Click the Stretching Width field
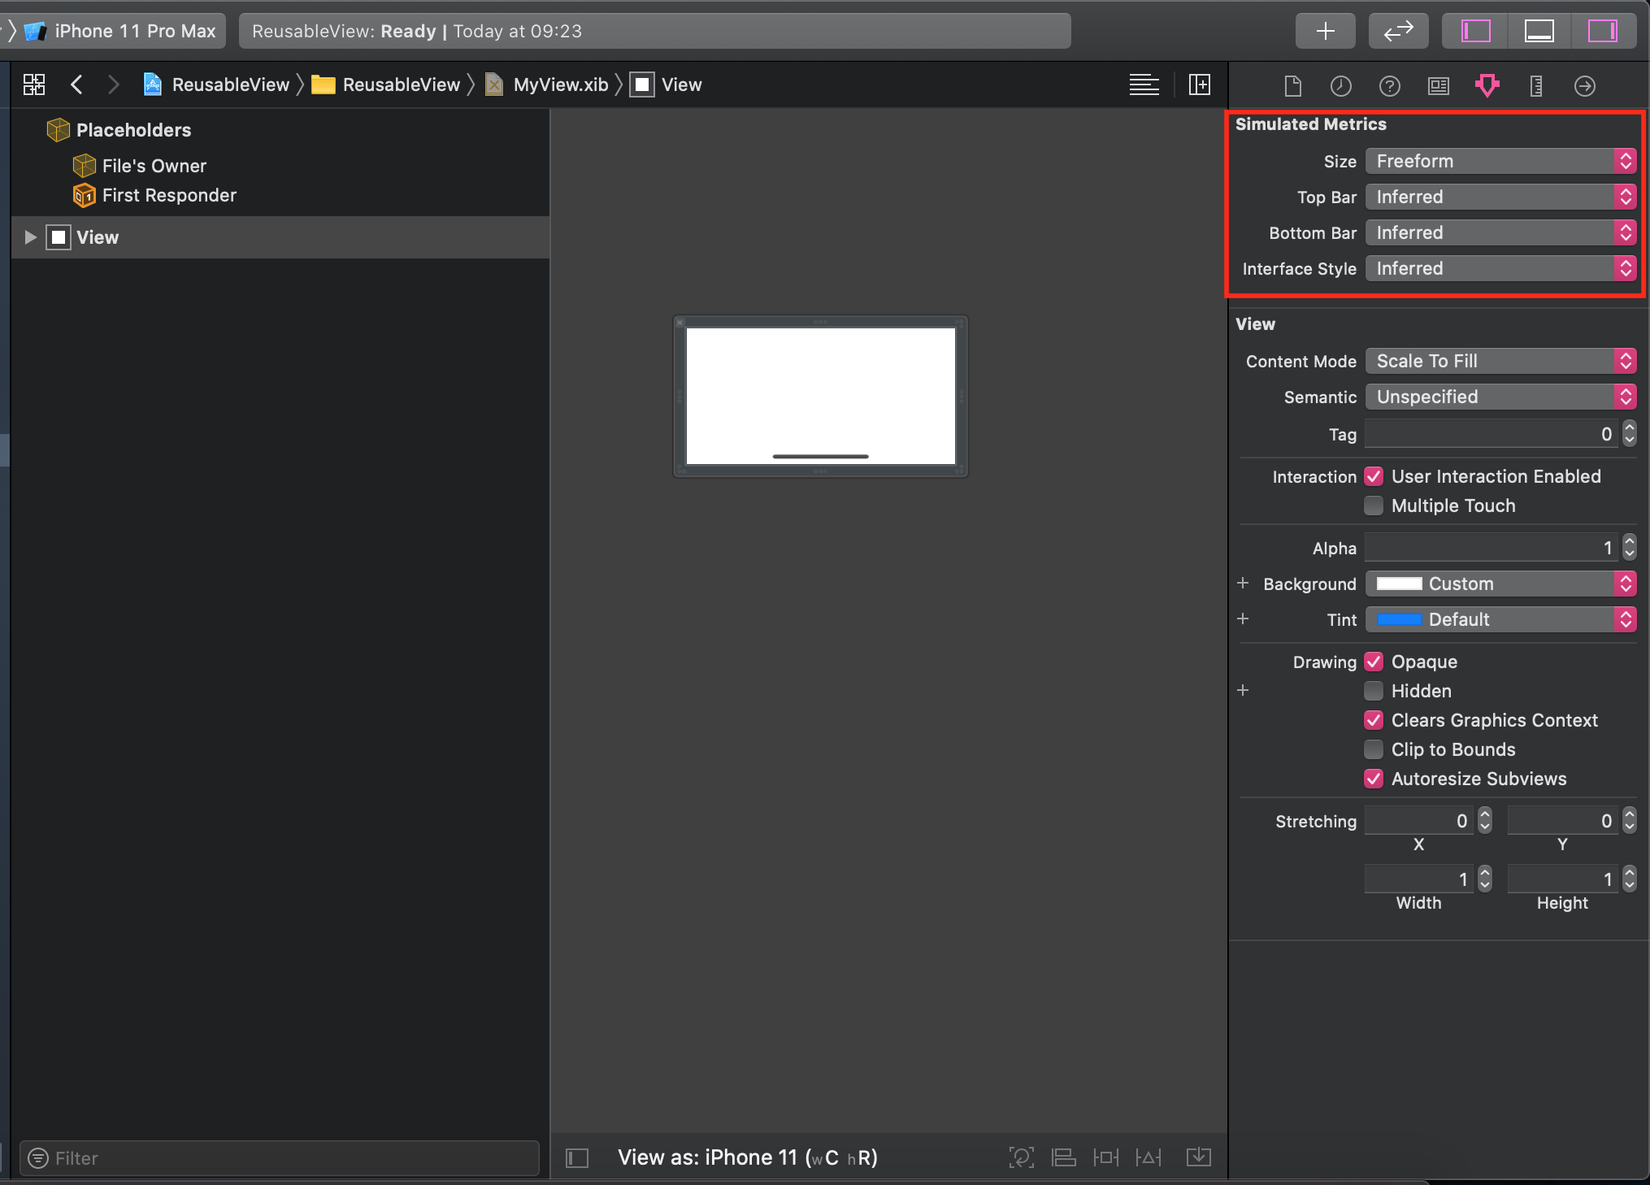This screenshot has width=1650, height=1185. tap(1419, 879)
